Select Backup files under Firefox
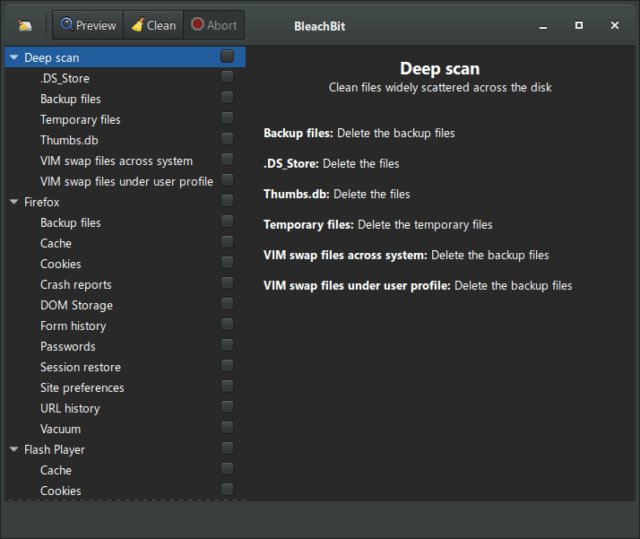640x539 pixels. pos(125,222)
